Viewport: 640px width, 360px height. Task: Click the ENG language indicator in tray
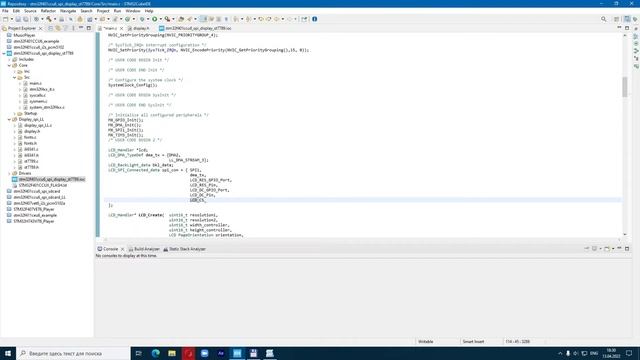594,353
